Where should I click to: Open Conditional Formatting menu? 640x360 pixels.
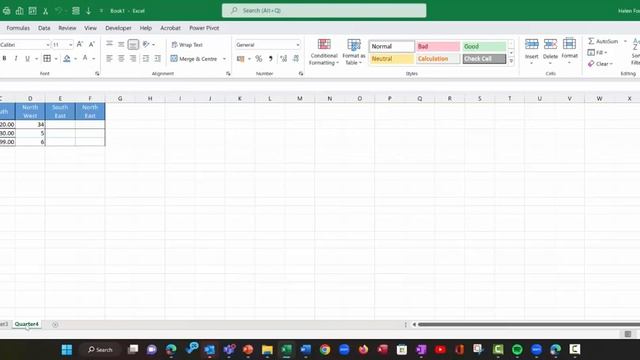coord(324,52)
